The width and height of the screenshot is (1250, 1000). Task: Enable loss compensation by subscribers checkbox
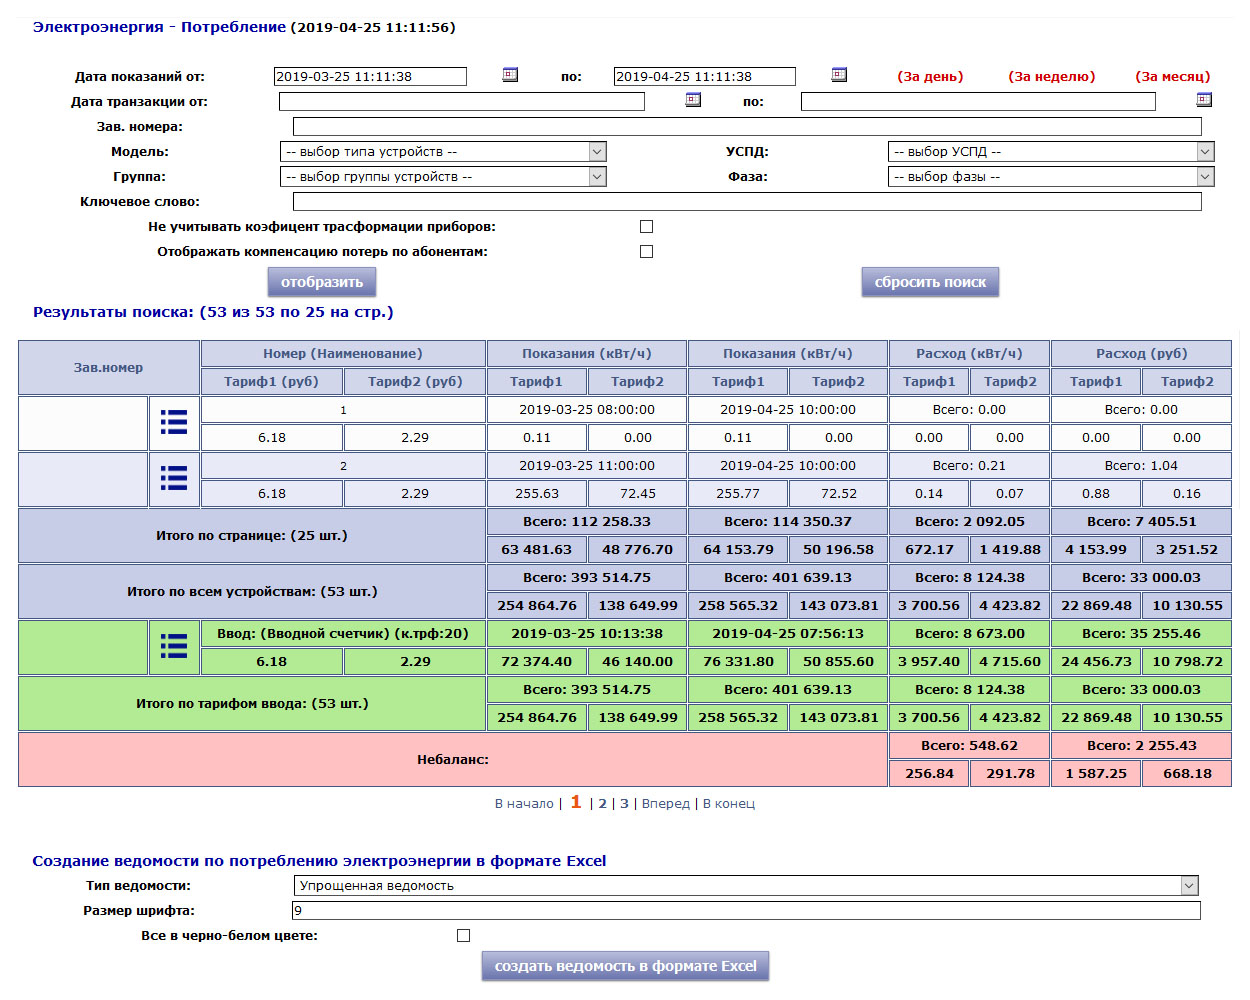[646, 252]
